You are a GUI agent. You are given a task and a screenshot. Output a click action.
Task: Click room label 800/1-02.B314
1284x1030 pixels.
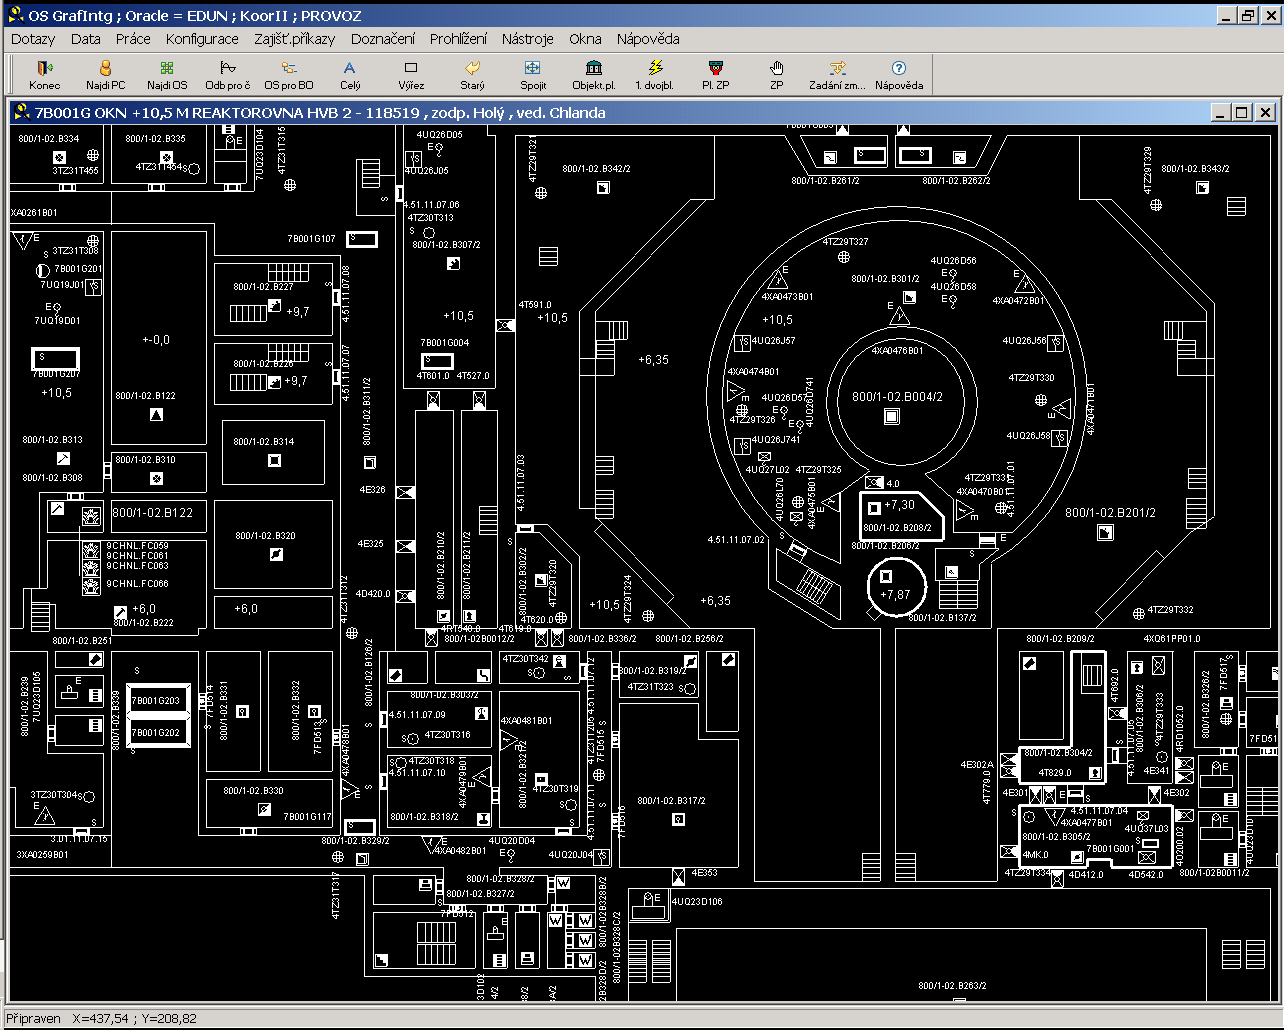coord(264,442)
